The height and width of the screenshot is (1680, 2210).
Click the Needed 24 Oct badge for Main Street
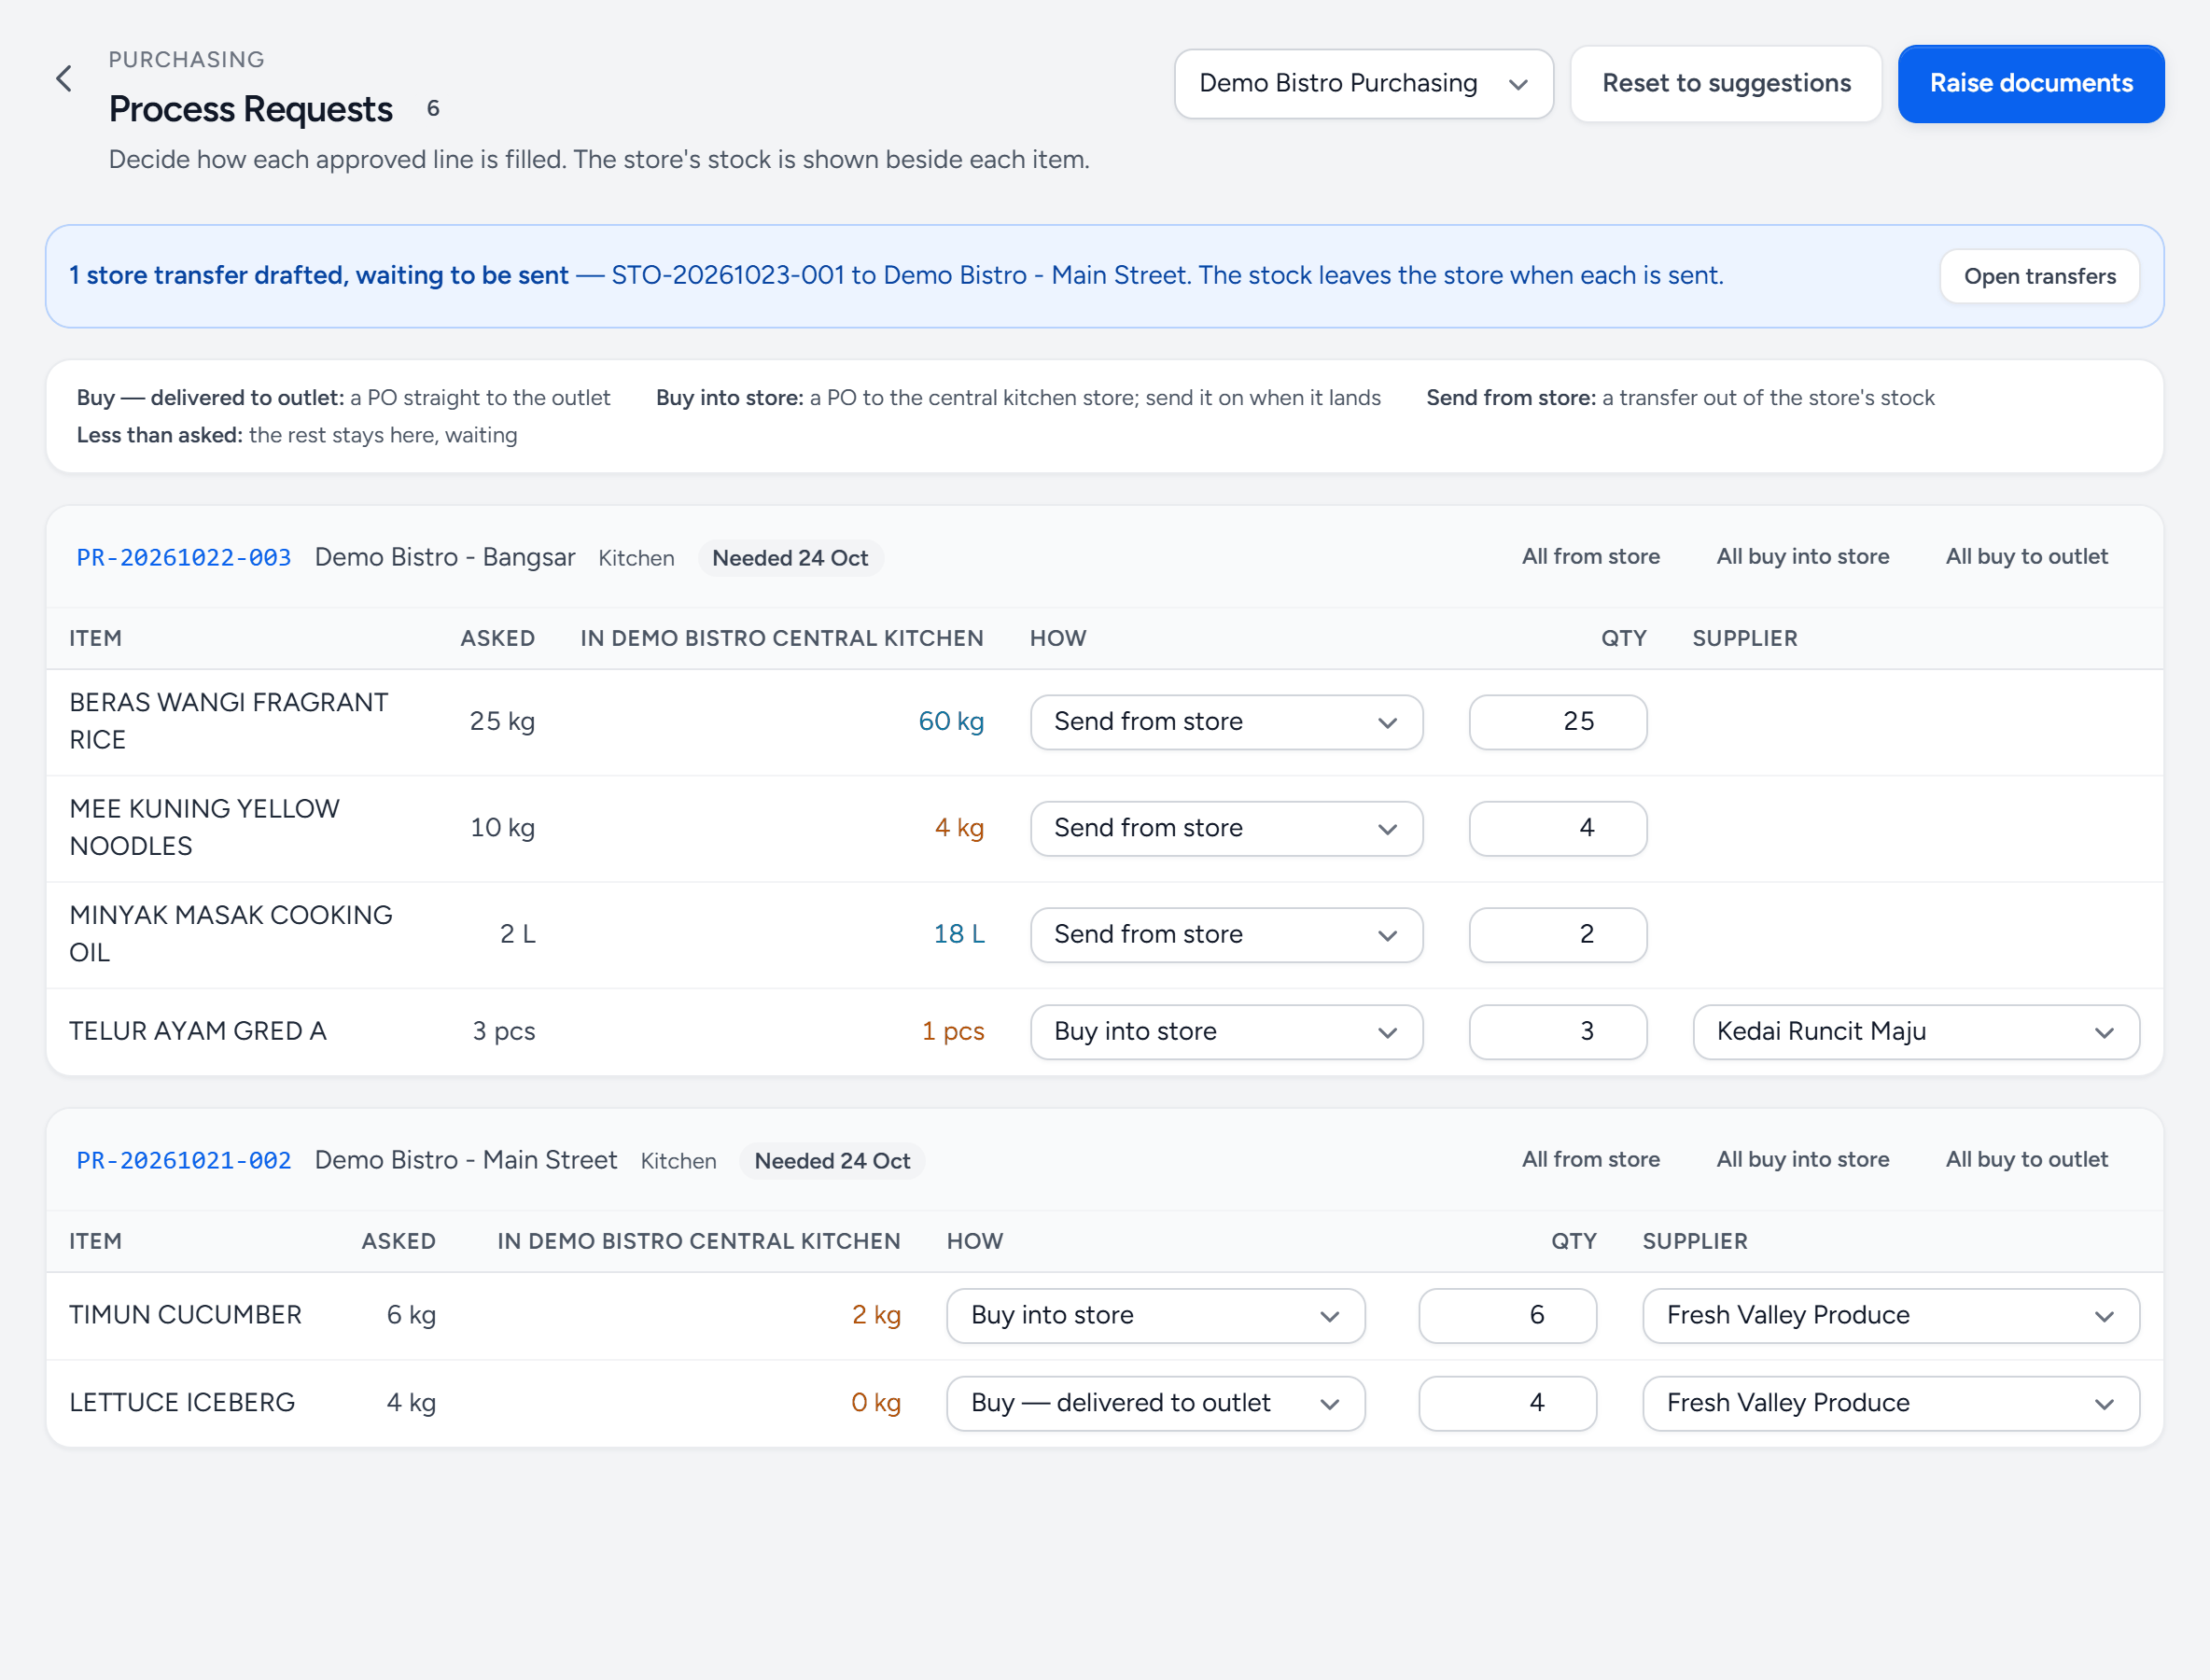(832, 1161)
